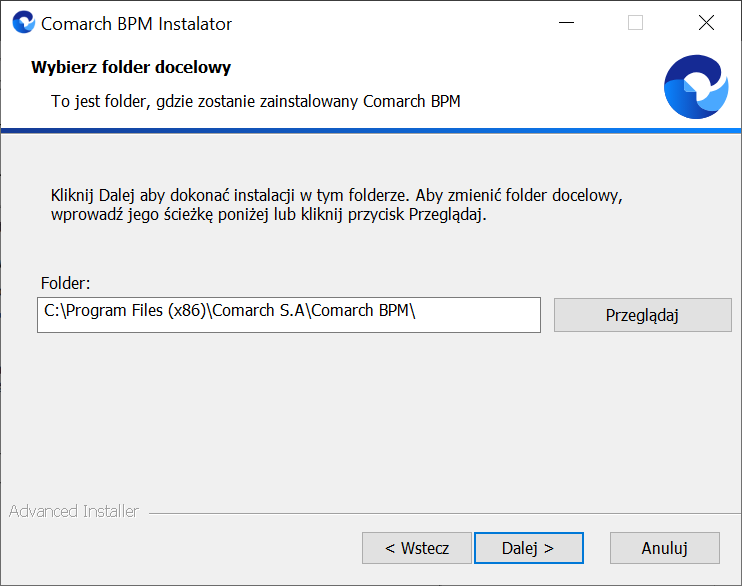This screenshot has width=742, height=586.
Task: Click the Folder path input field
Action: tap(289, 315)
